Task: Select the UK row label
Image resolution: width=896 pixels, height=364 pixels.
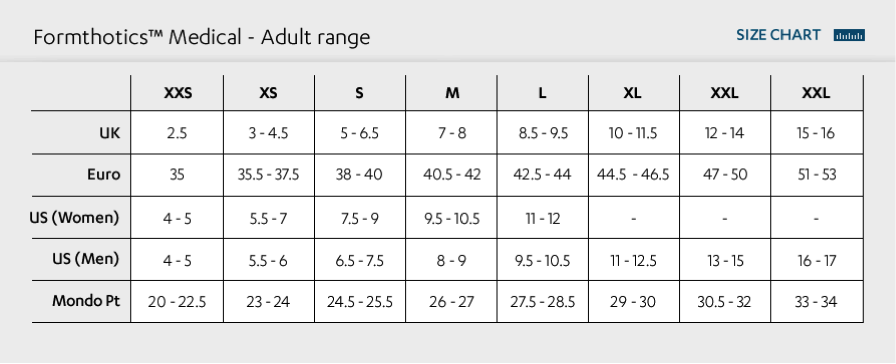Action: point(110,133)
